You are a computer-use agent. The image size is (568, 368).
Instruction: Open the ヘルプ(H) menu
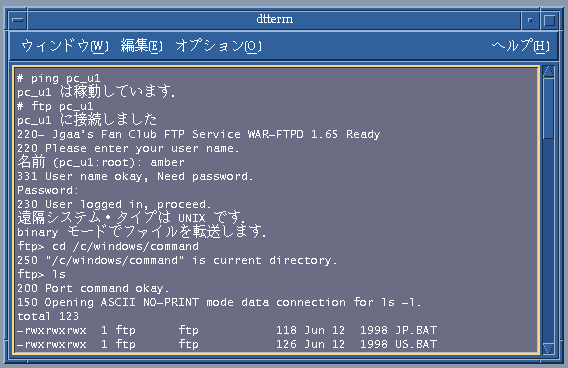tap(521, 46)
